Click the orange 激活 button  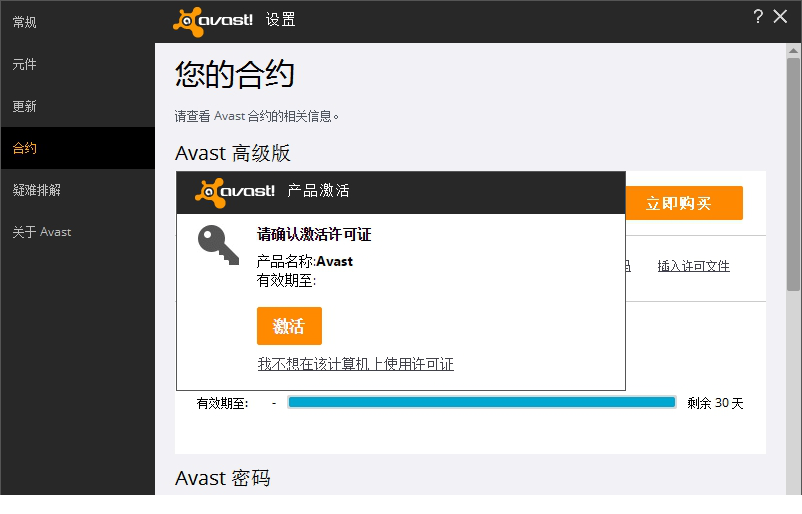click(x=289, y=326)
